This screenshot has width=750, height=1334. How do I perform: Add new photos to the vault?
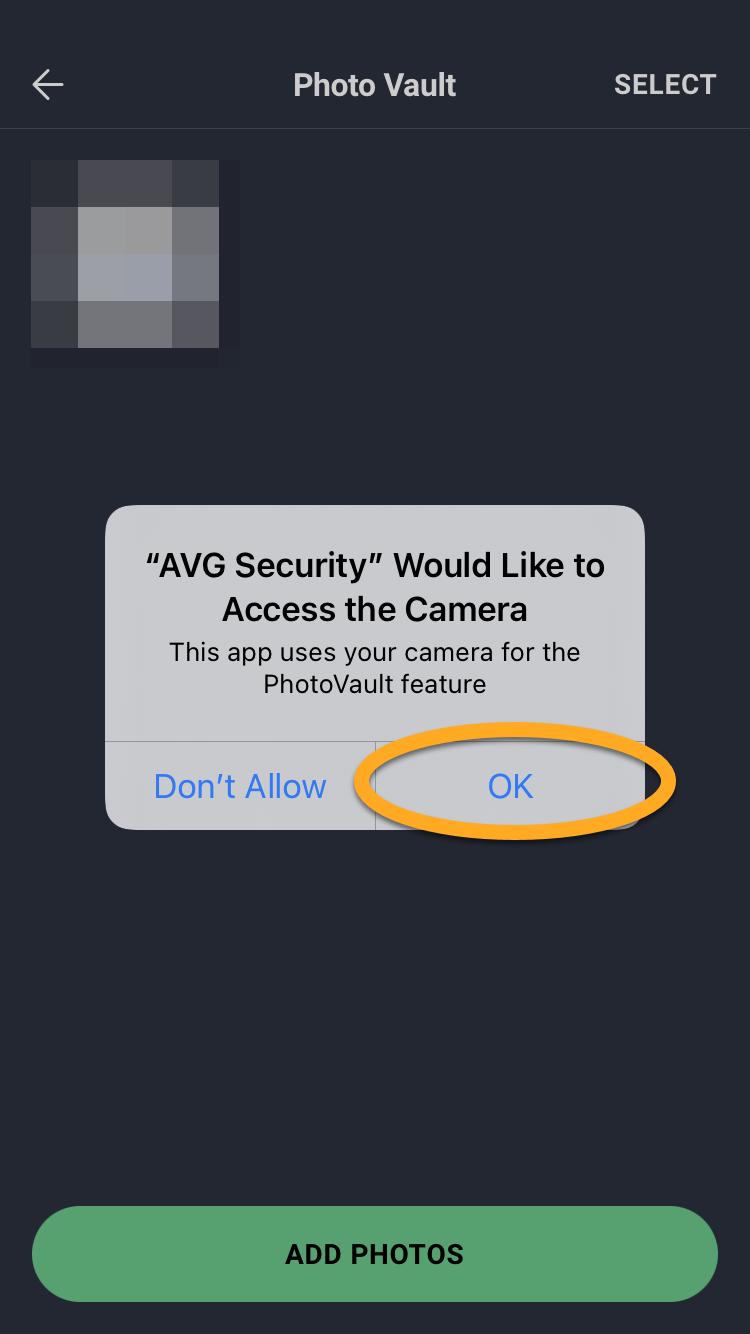(x=375, y=1254)
